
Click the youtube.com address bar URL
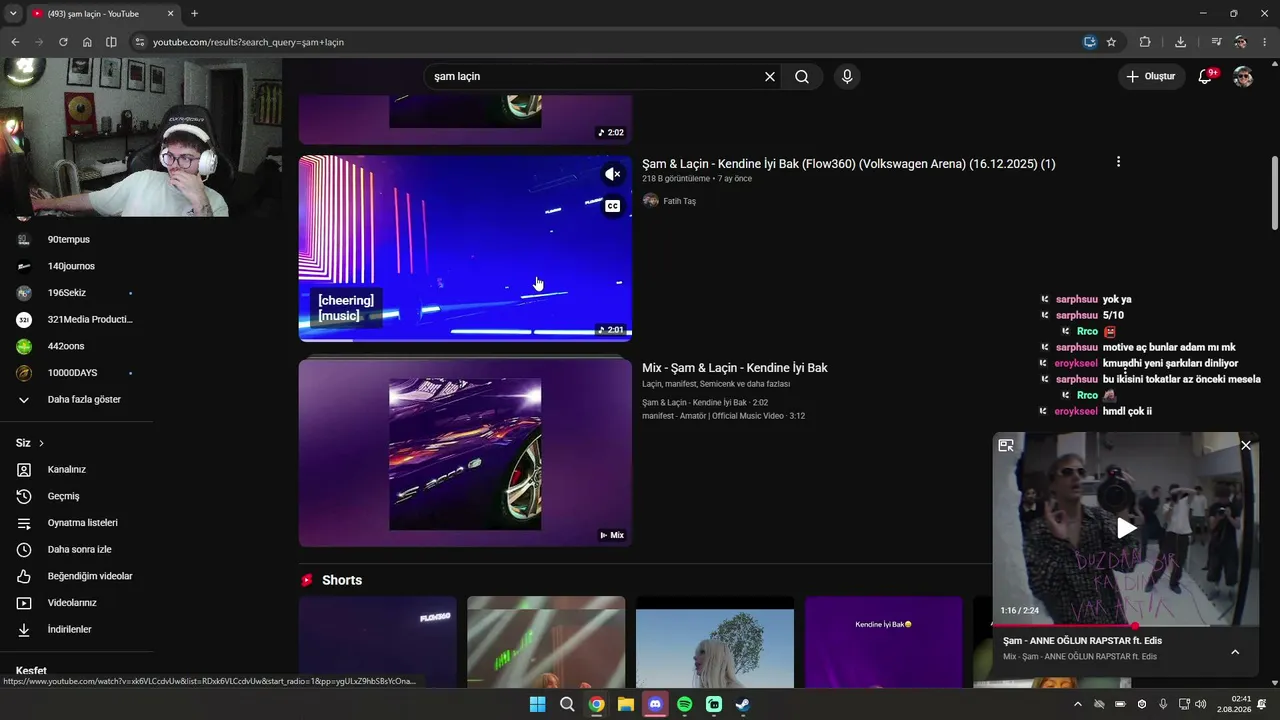(x=248, y=42)
